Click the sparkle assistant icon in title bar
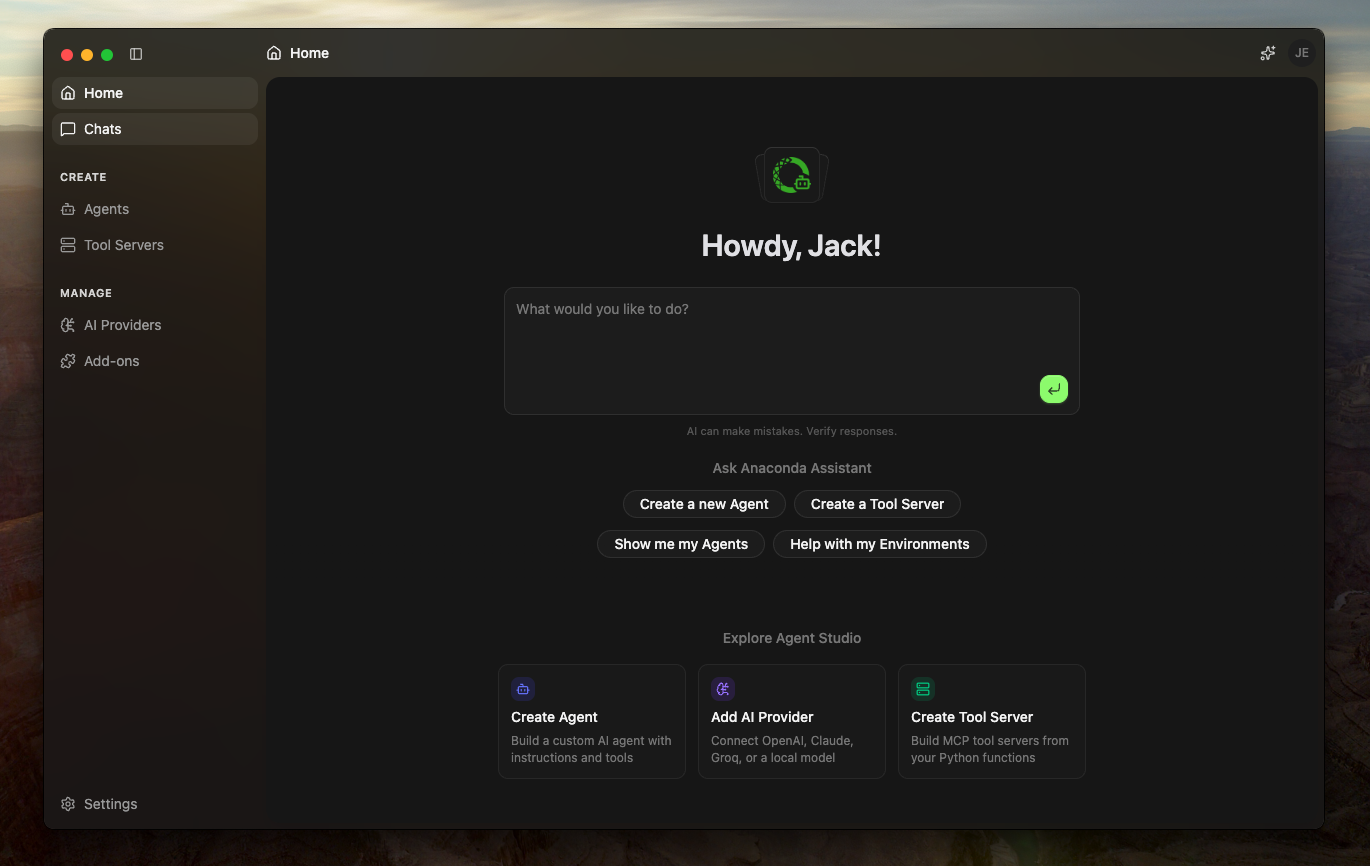Viewport: 1370px width, 866px height. point(1268,53)
